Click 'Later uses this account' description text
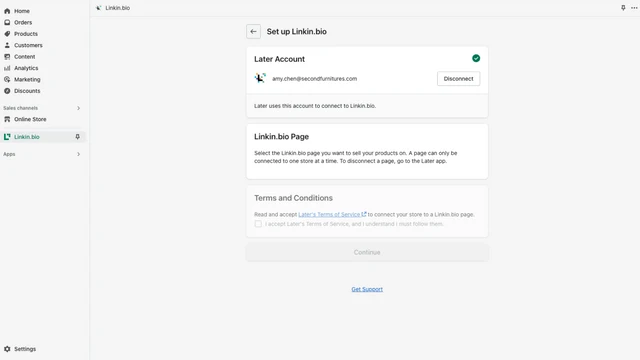Image resolution: width=640 pixels, height=360 pixels. pyautogui.click(x=315, y=106)
